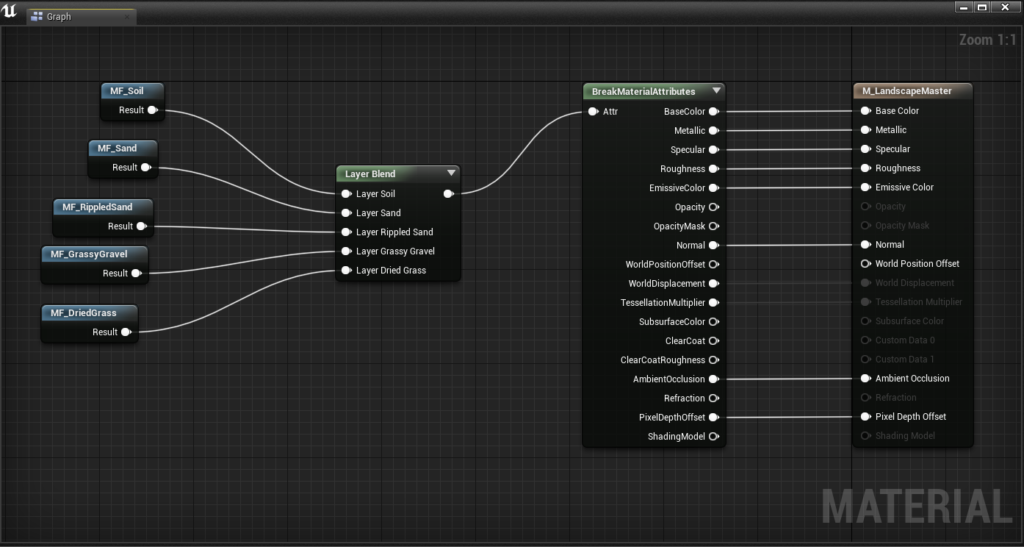Click the OpacityMask output pin
The width and height of the screenshot is (1024, 547).
coord(714,226)
